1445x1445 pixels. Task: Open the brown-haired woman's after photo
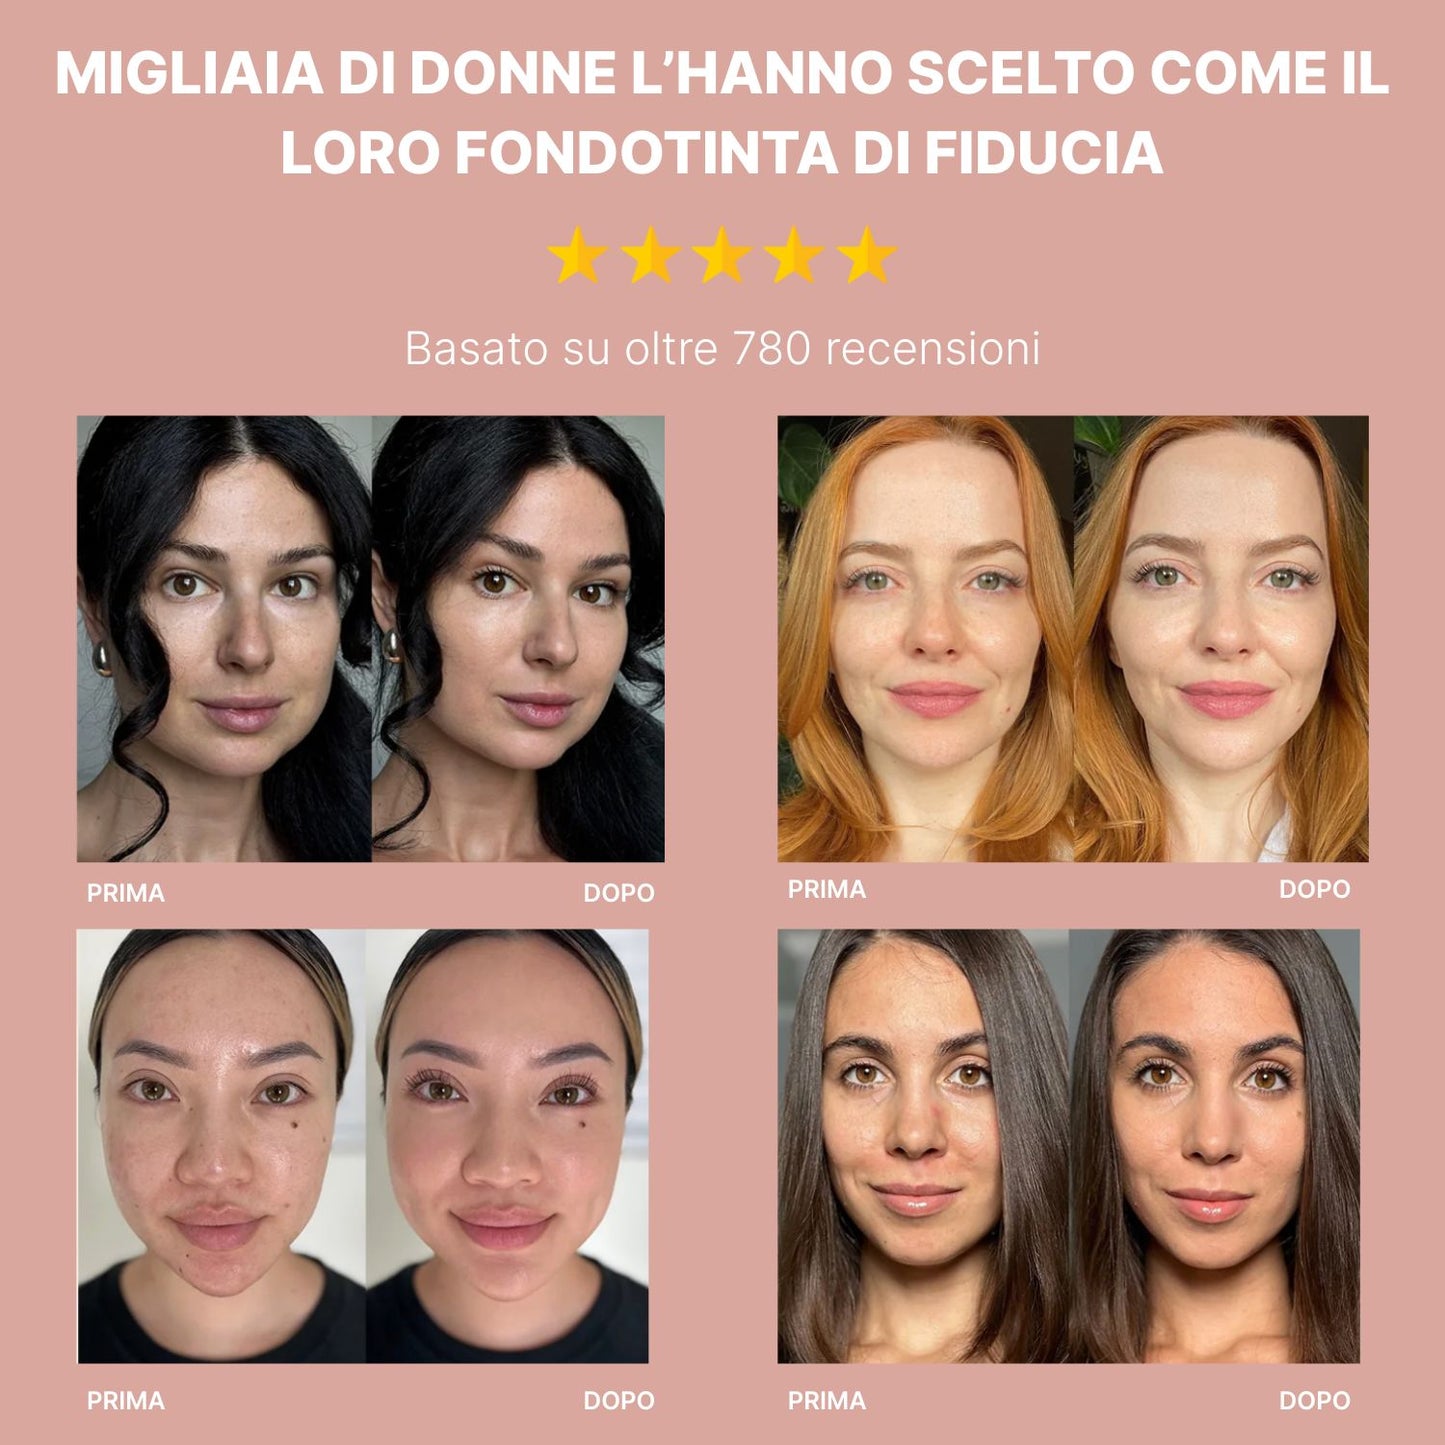1214,1146
